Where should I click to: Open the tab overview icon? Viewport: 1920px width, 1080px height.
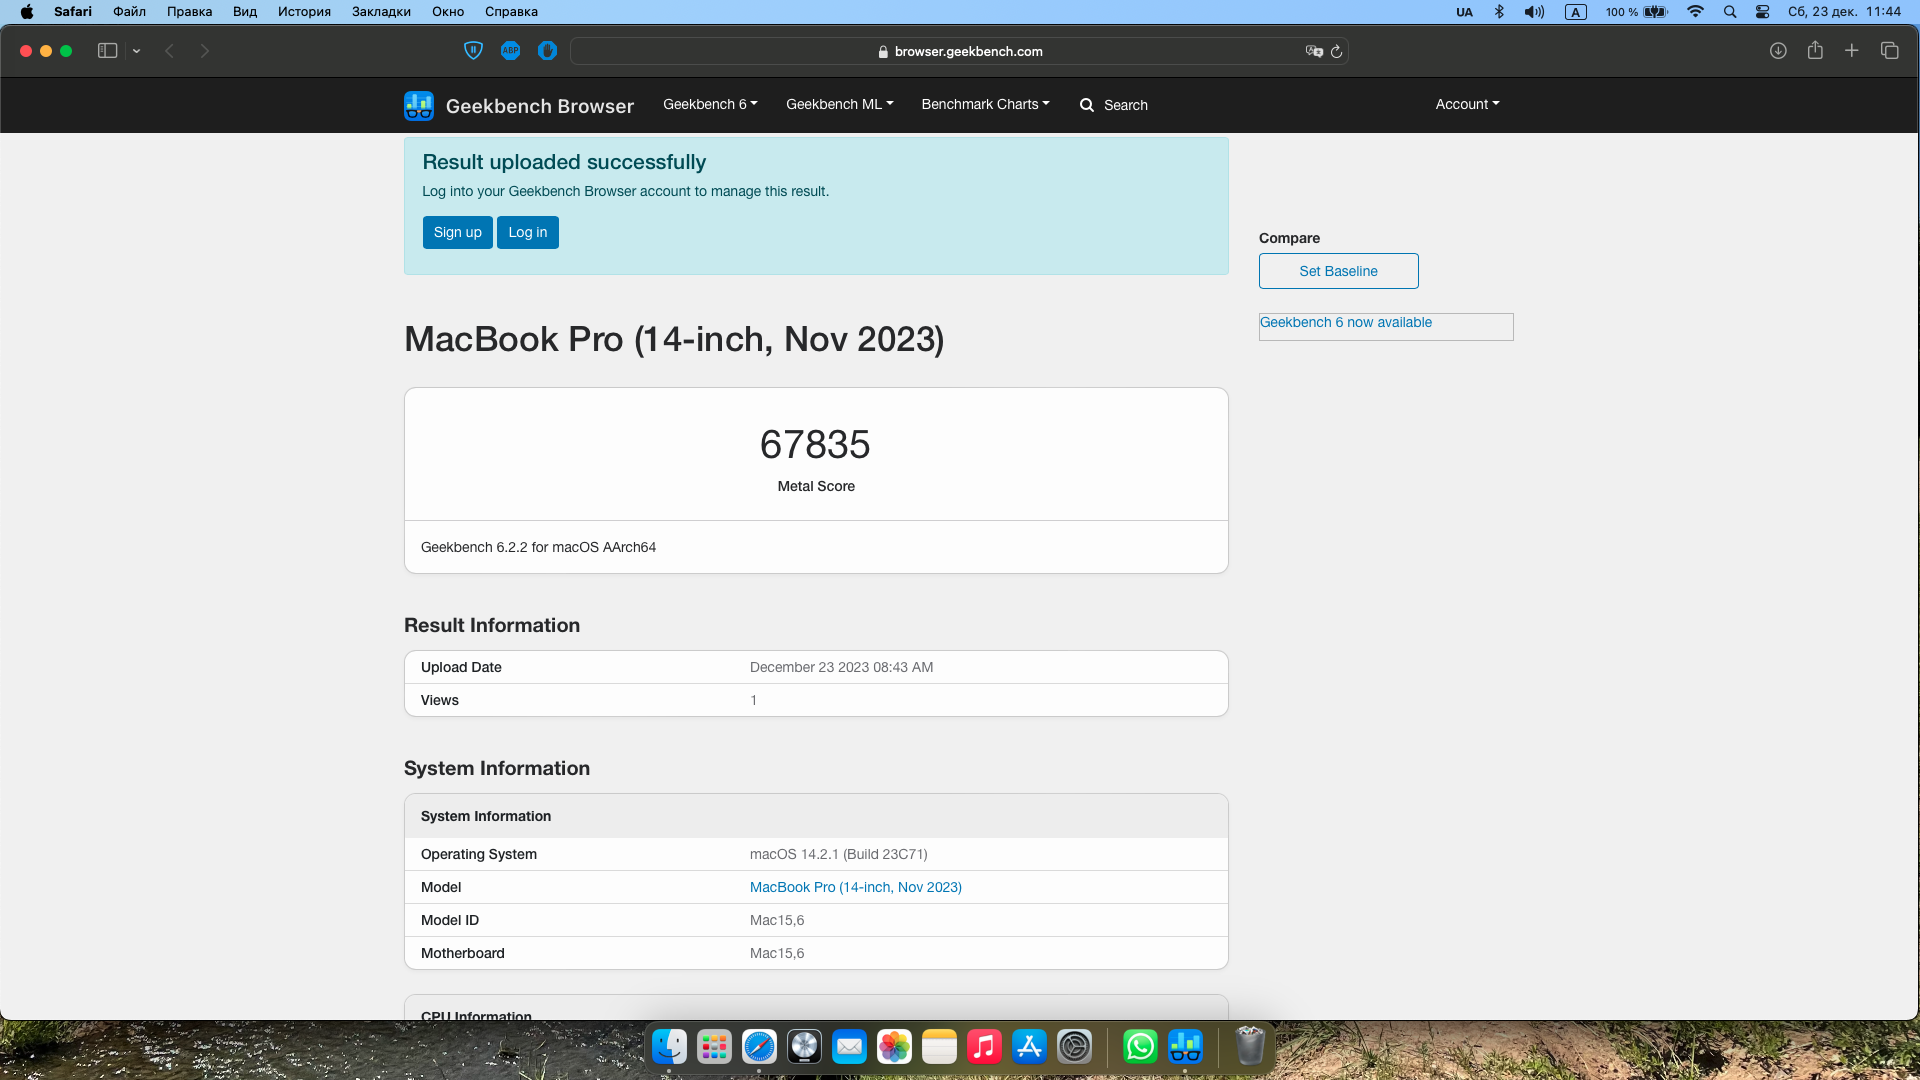1889,51
